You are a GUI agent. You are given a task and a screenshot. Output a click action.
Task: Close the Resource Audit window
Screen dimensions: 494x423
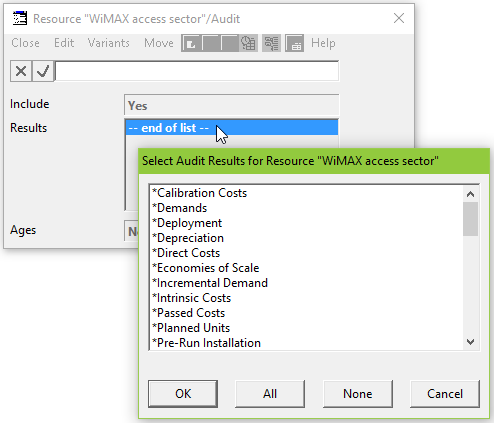click(x=399, y=18)
